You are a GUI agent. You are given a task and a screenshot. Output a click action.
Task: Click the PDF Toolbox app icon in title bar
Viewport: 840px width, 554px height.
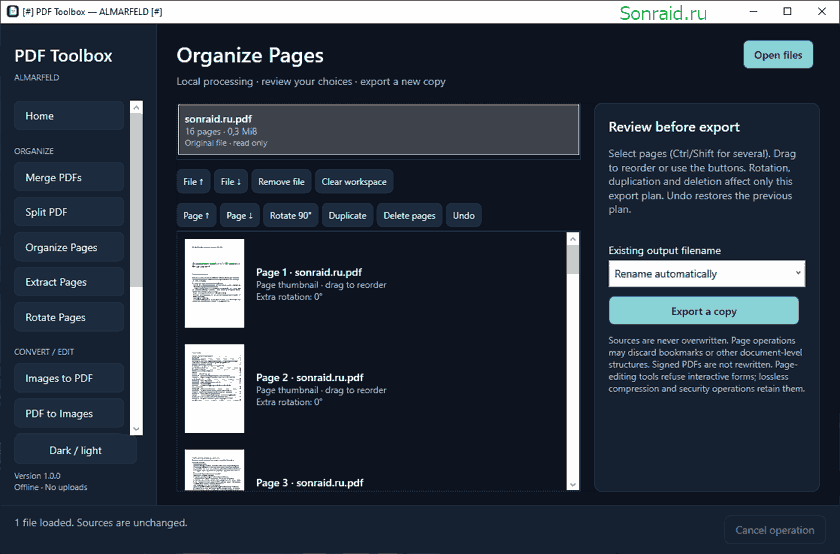coord(12,11)
